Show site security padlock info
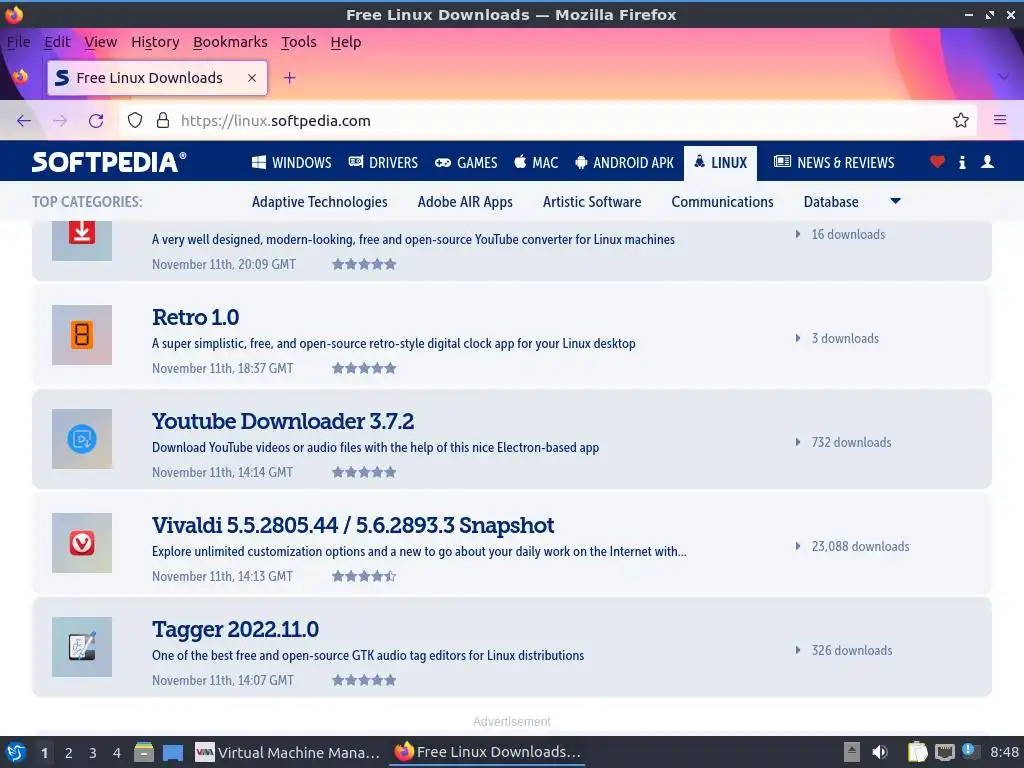 pyautogui.click(x=163, y=120)
